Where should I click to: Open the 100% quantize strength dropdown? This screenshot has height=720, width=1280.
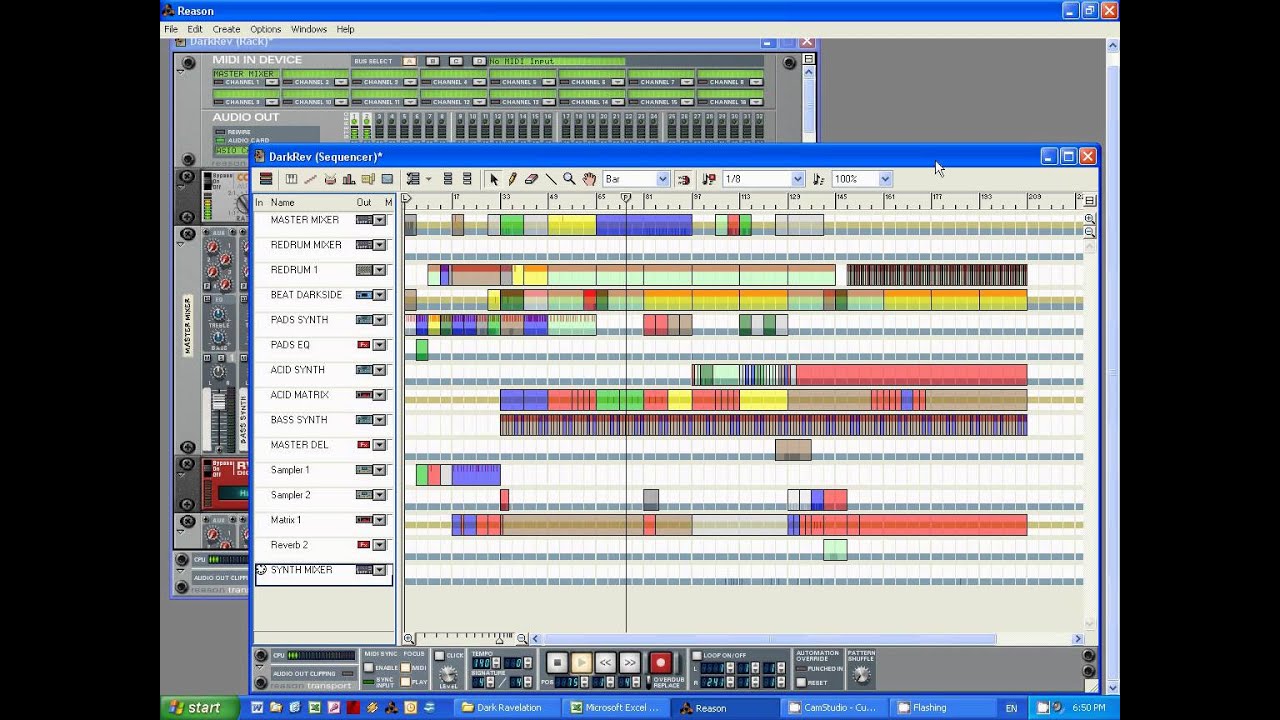885,179
